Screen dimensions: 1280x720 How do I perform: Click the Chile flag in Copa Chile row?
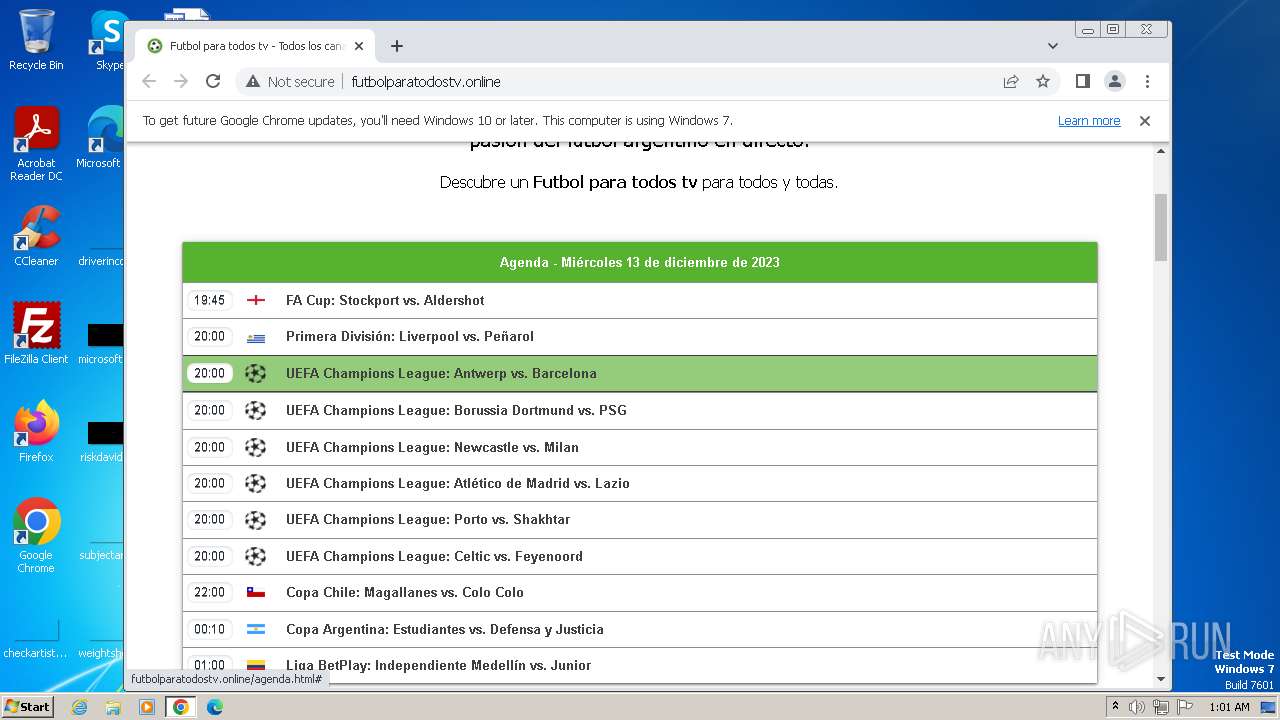(x=256, y=593)
